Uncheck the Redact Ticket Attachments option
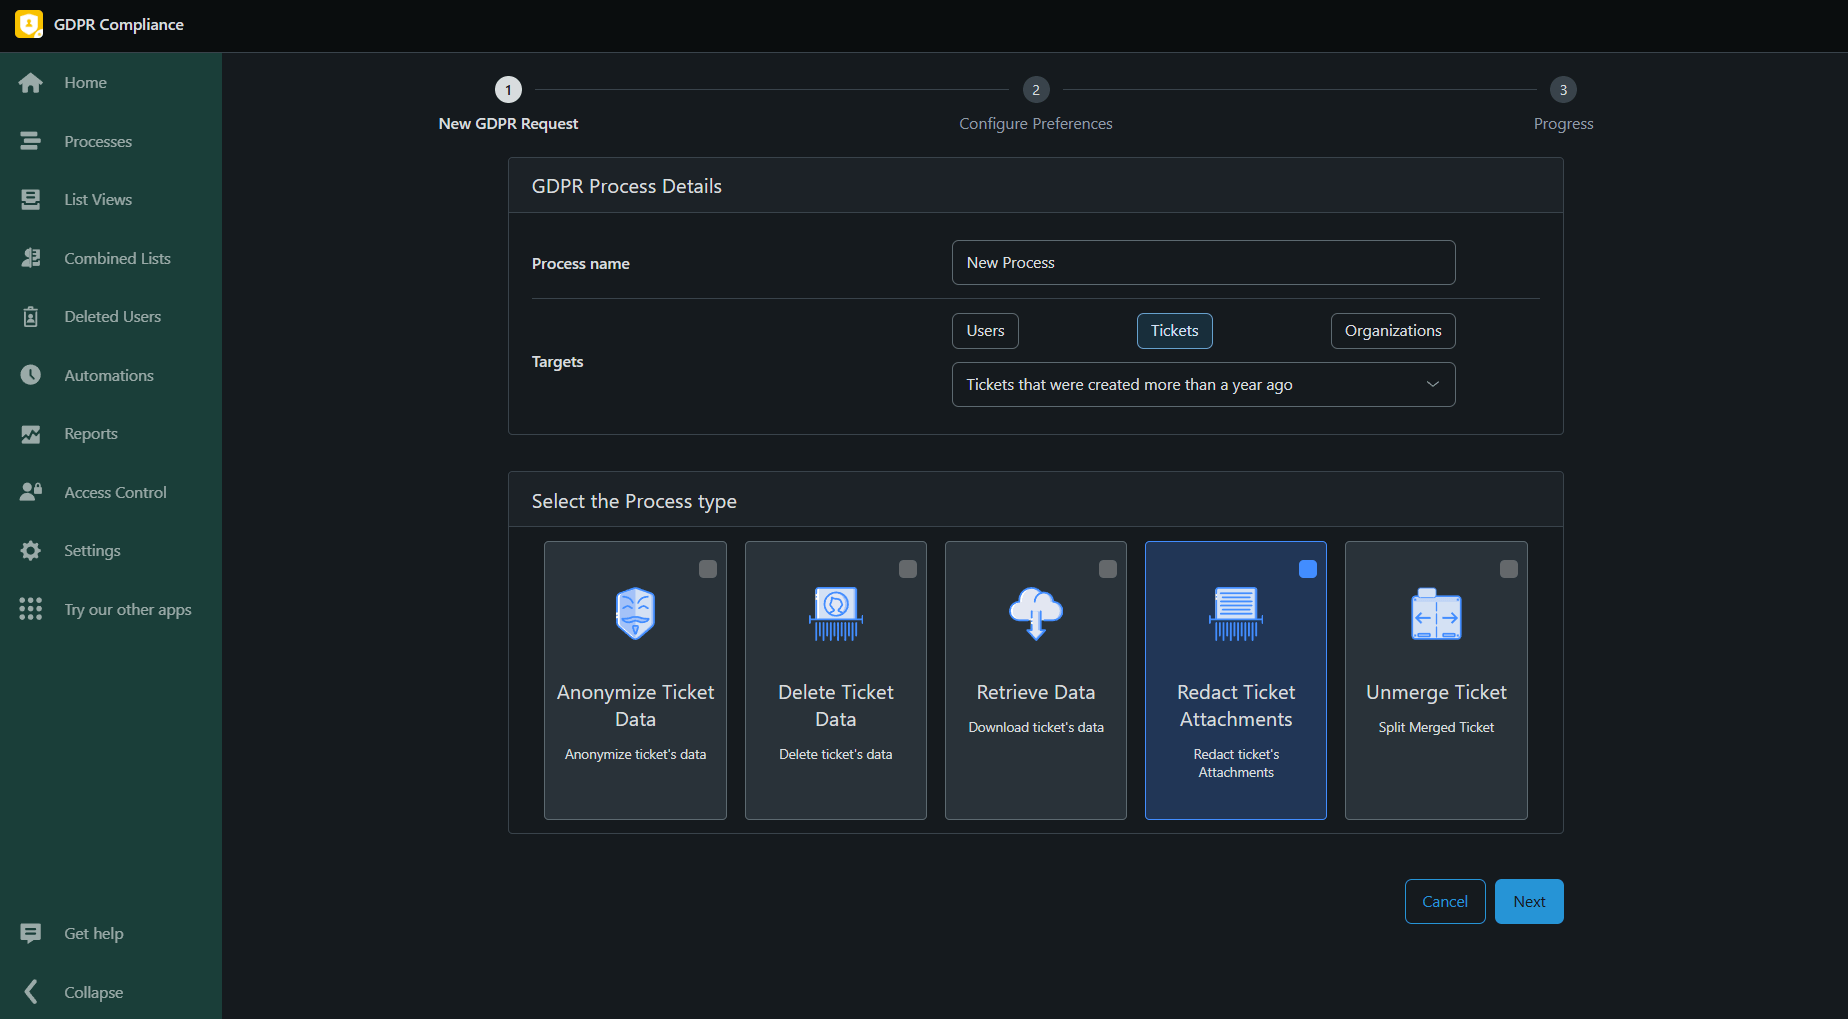Screen dimensions: 1848x1019 pos(1308,568)
